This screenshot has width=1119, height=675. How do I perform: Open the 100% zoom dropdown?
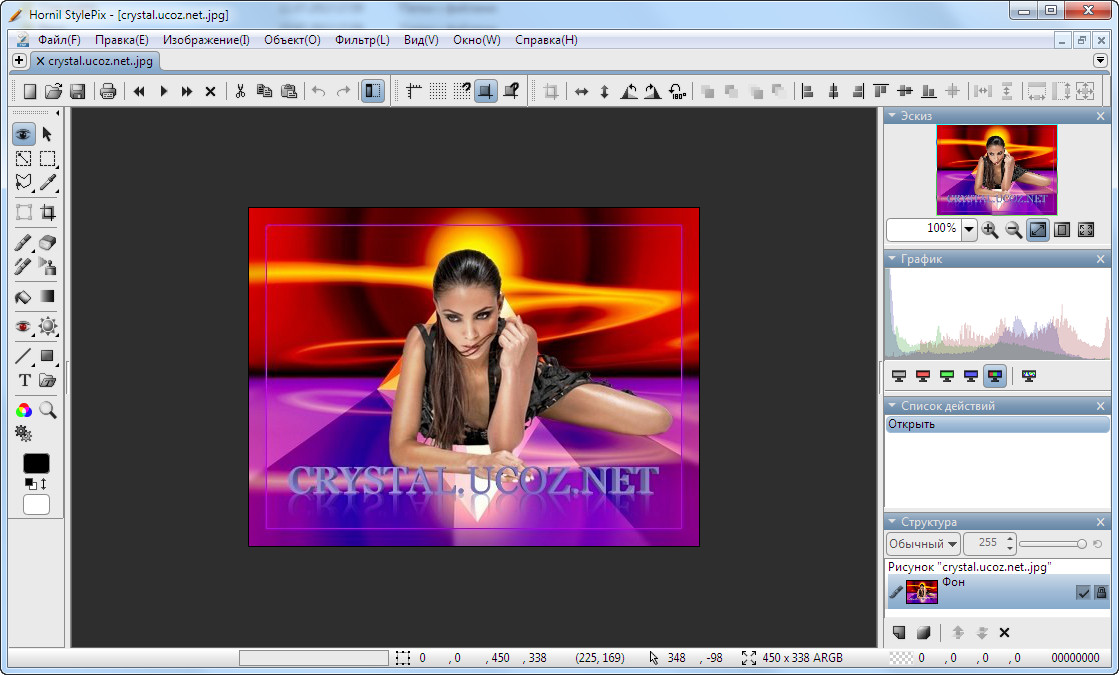click(969, 229)
